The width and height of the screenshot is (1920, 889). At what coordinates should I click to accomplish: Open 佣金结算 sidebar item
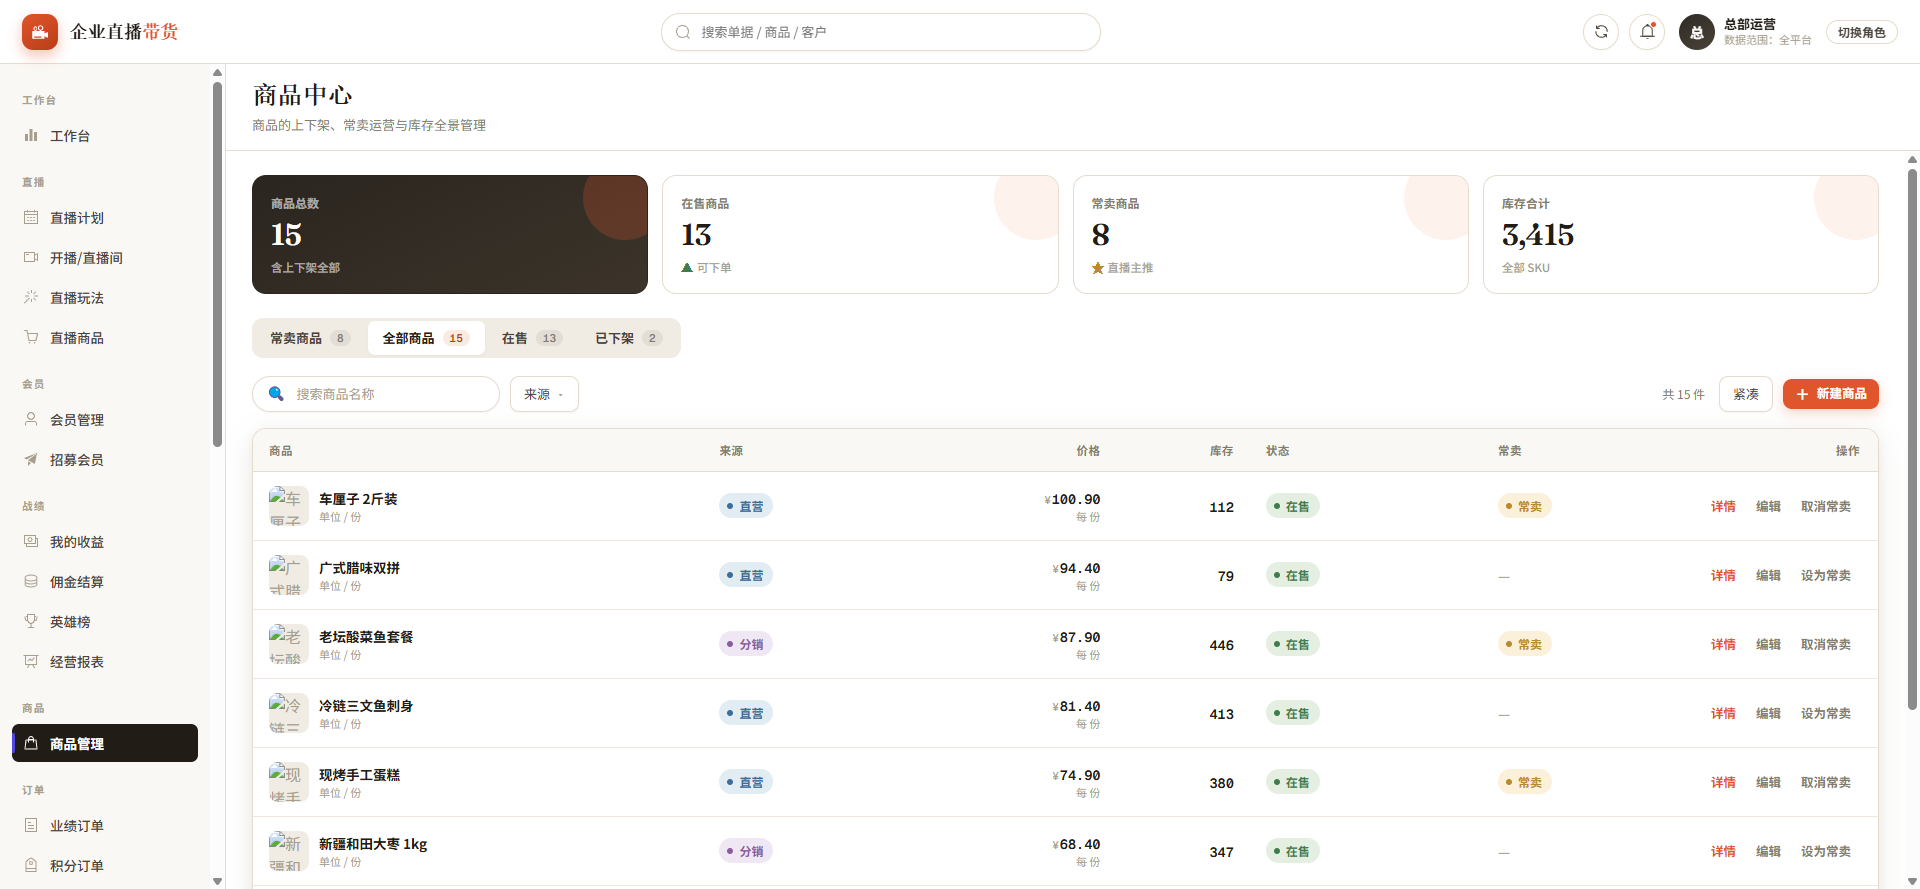coord(105,582)
